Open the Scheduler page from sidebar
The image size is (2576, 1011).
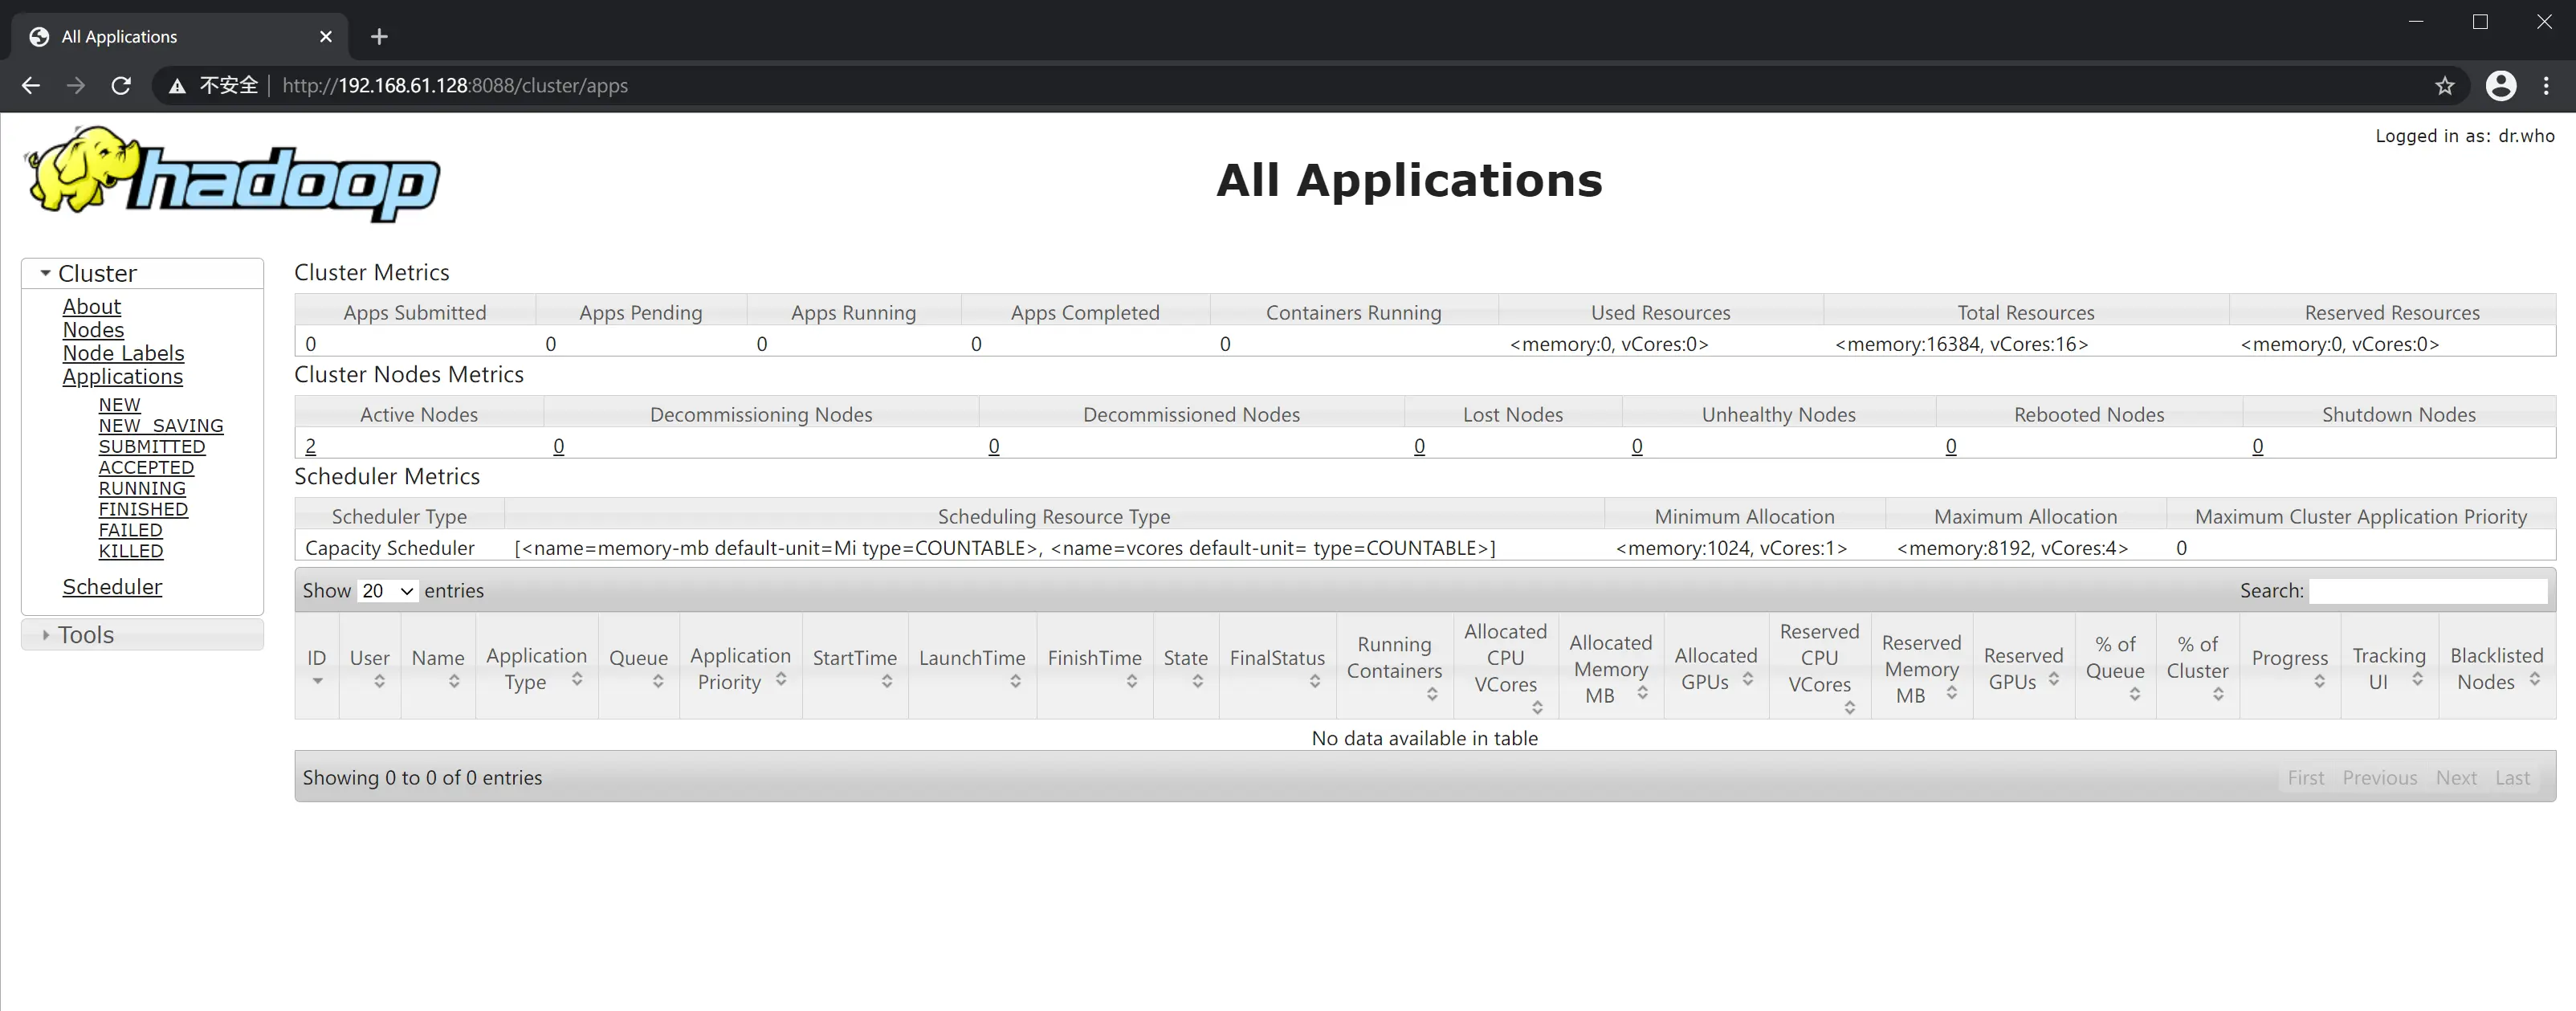pos(112,586)
